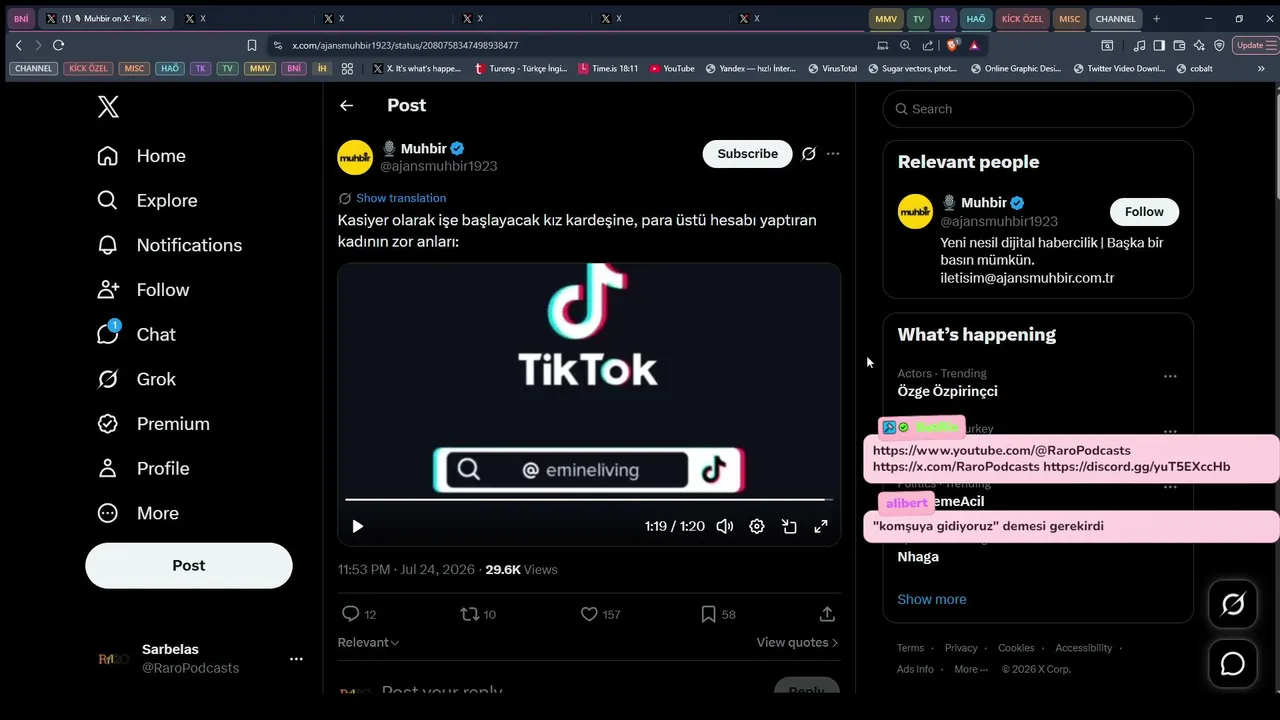Open video settings gear

tap(757, 527)
